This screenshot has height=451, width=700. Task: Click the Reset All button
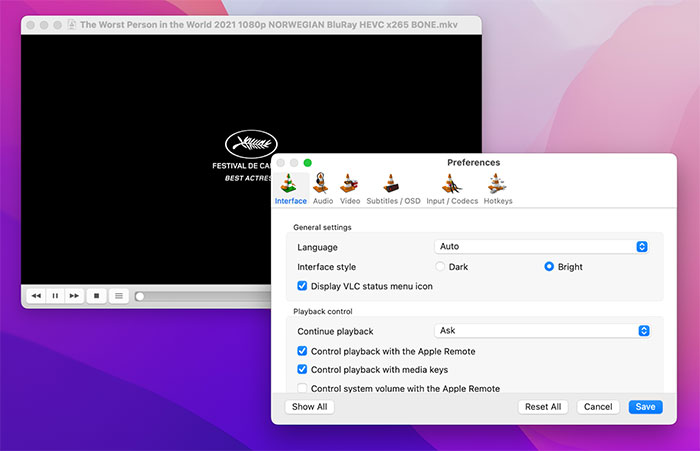click(543, 407)
